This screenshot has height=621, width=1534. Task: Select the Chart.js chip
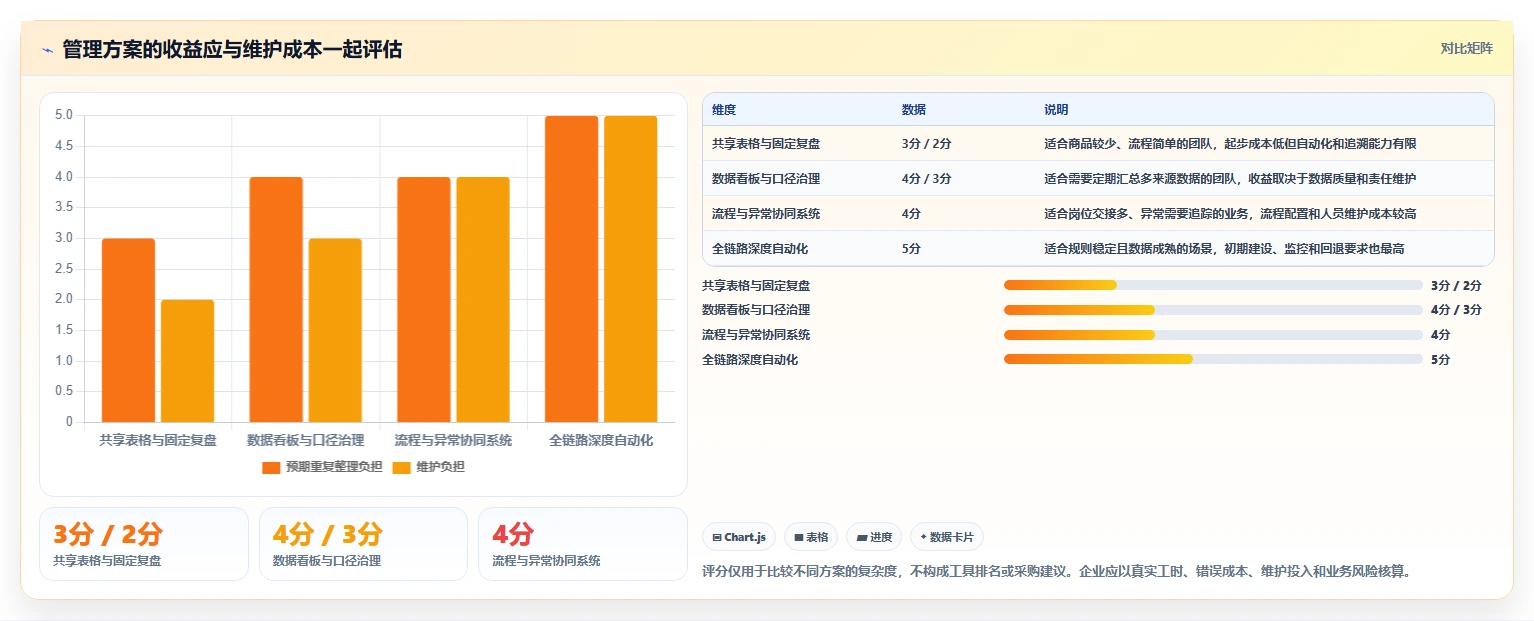pos(739,537)
